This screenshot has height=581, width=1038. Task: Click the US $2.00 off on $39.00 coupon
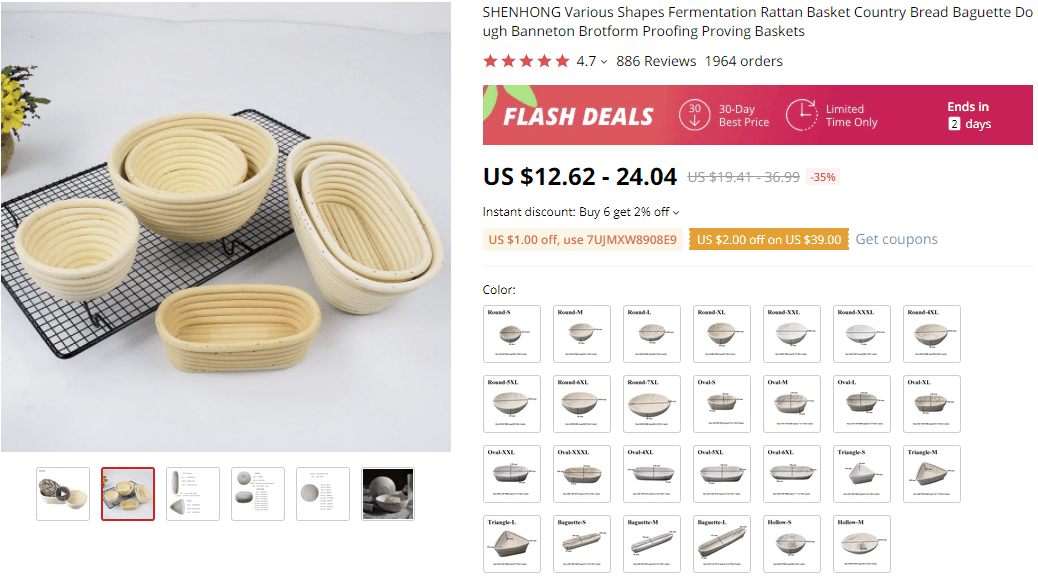pyautogui.click(x=768, y=239)
